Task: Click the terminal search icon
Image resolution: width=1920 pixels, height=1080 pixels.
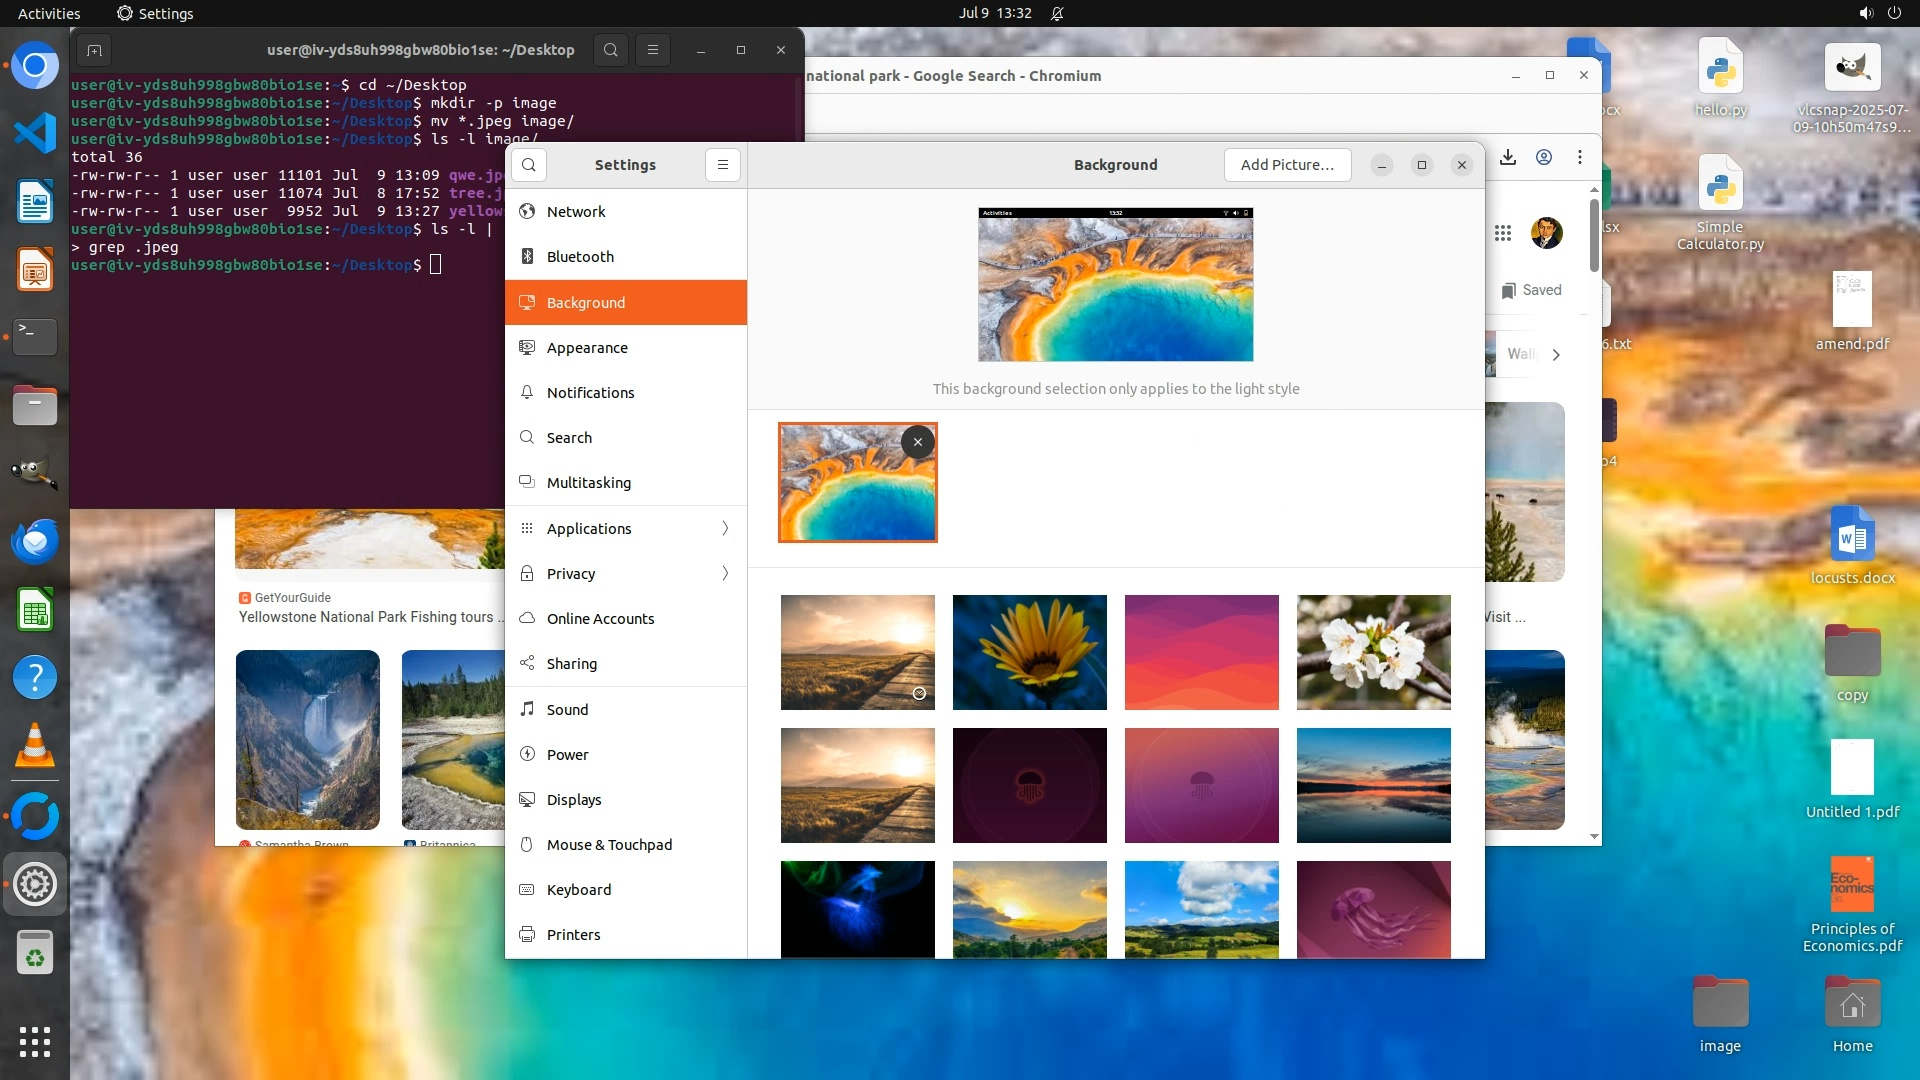Action: coord(611,50)
